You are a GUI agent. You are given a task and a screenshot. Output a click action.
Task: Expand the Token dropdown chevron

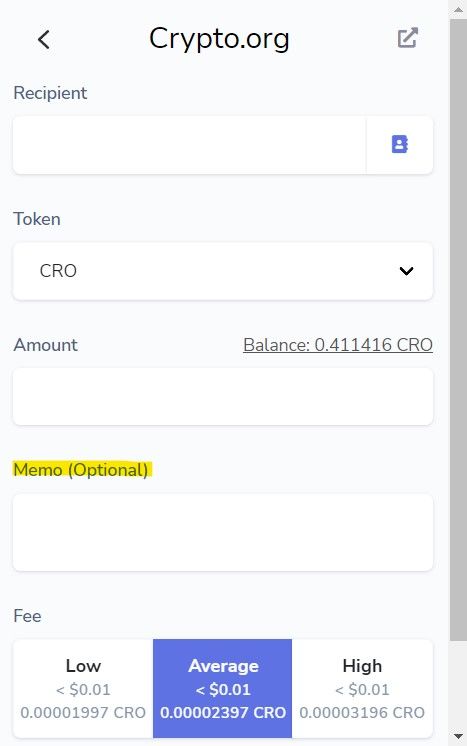(406, 271)
